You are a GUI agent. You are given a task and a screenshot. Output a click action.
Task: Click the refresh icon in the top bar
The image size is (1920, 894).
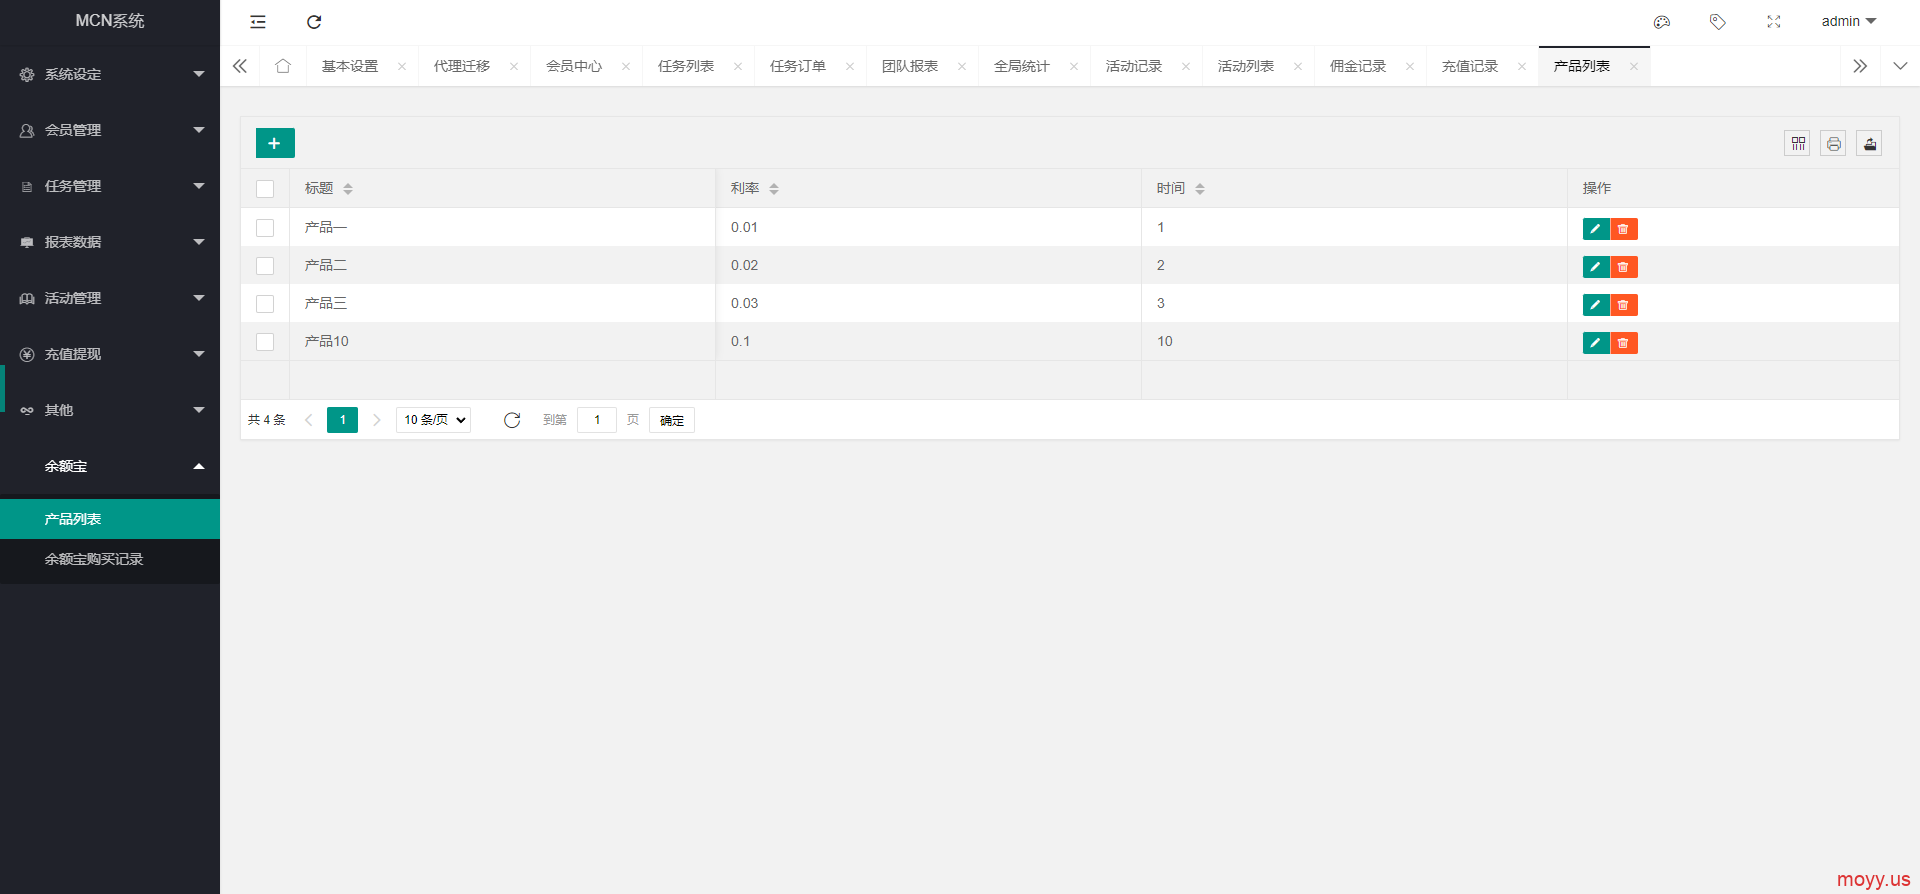[314, 21]
